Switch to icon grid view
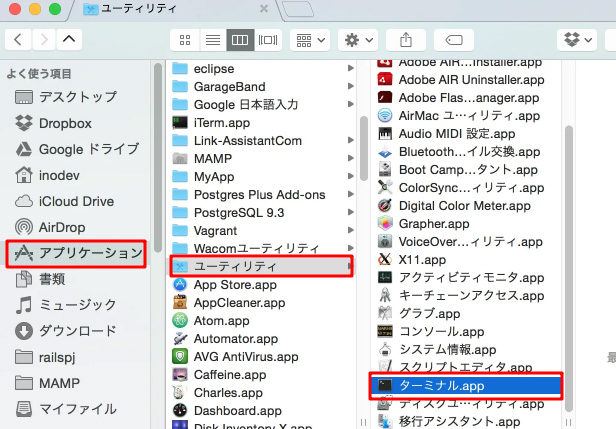 coord(185,40)
